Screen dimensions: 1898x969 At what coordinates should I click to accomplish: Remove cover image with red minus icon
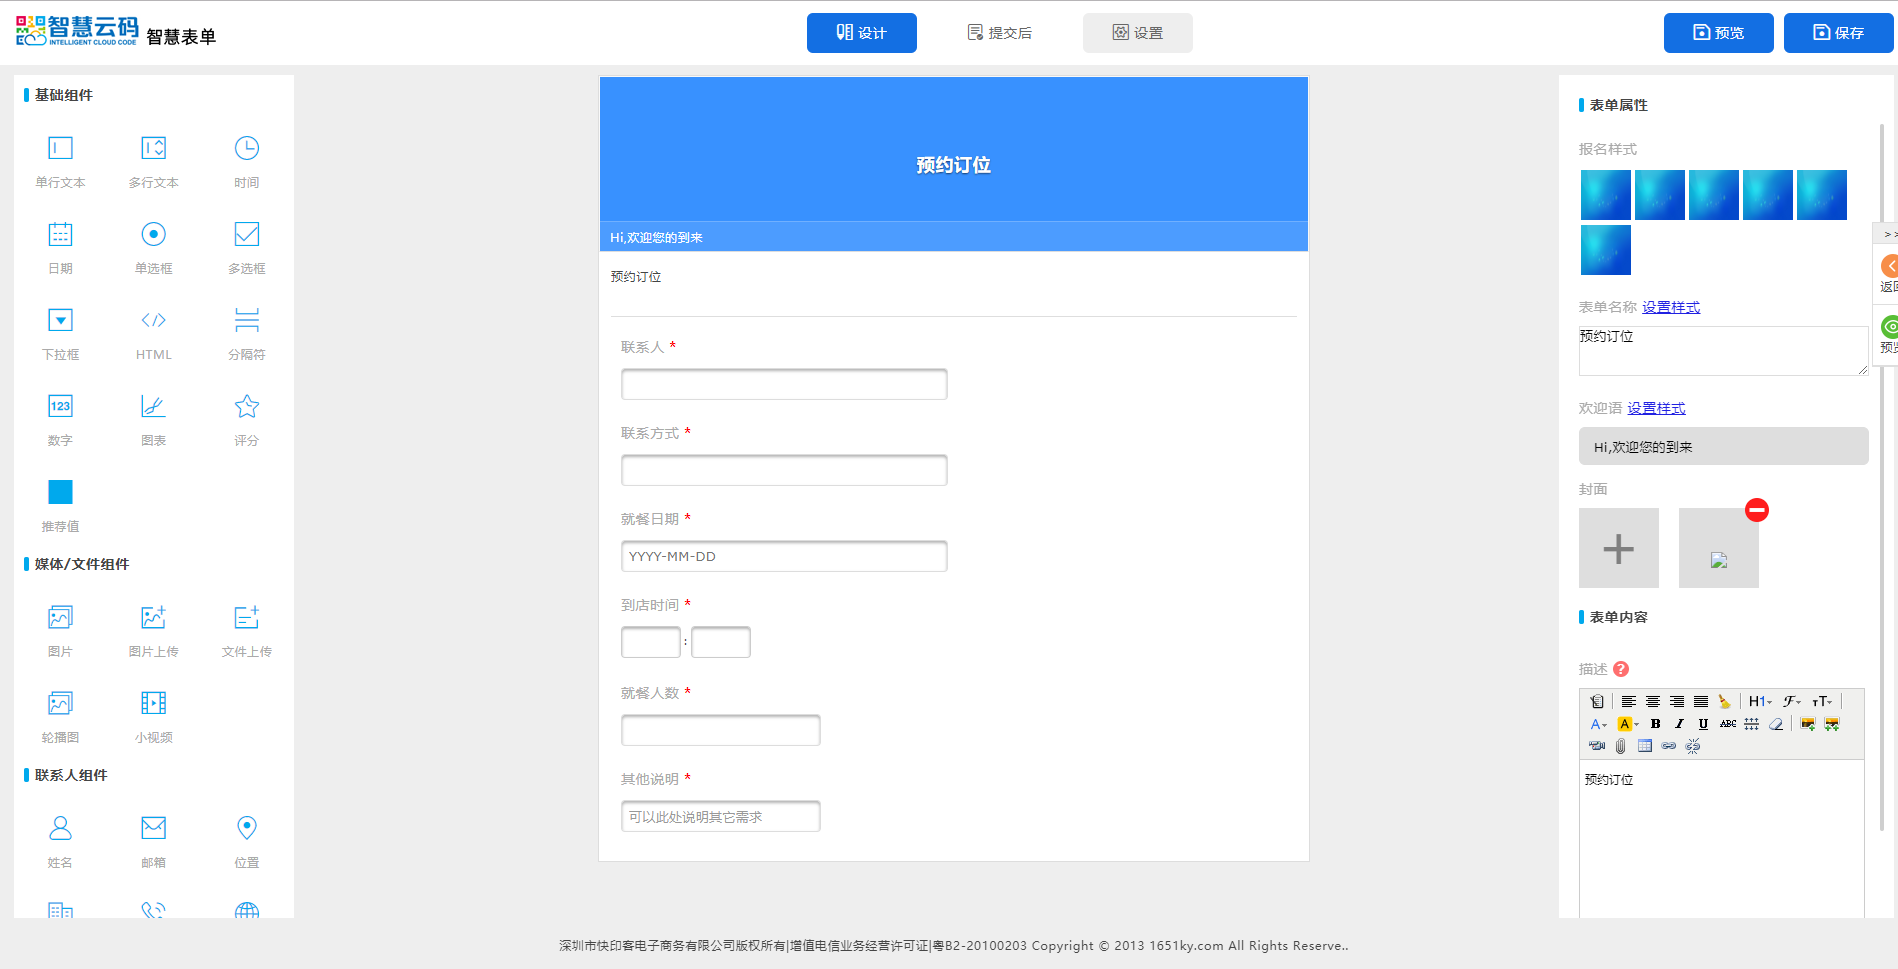click(1756, 510)
